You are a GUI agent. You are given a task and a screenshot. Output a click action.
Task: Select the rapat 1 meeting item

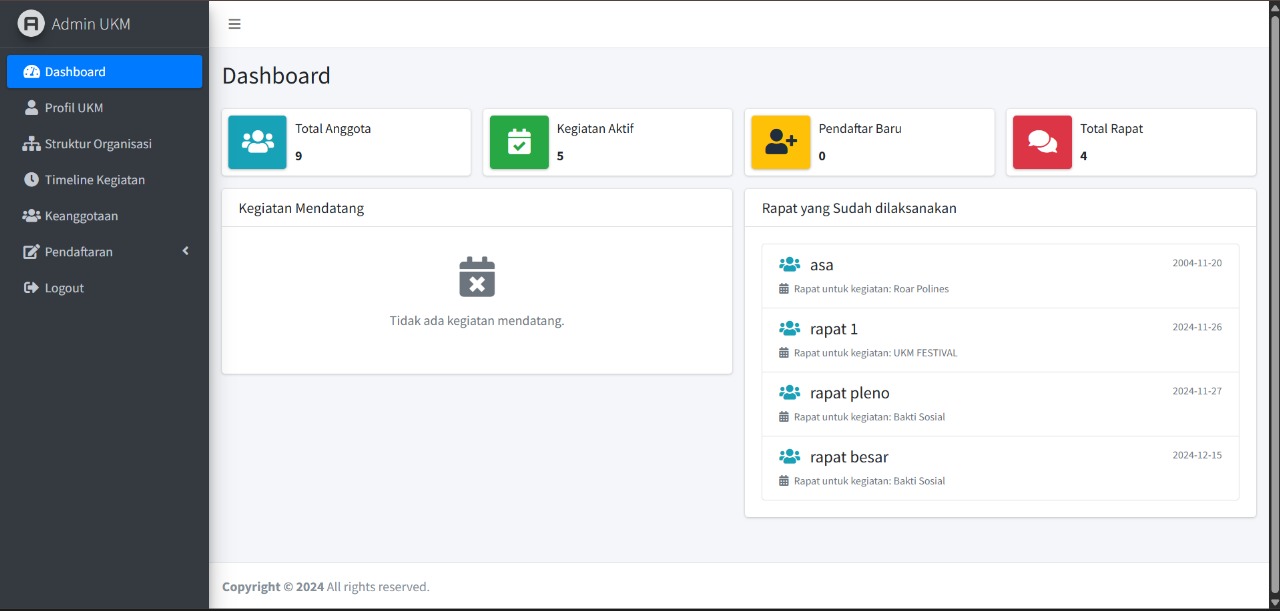tap(834, 329)
